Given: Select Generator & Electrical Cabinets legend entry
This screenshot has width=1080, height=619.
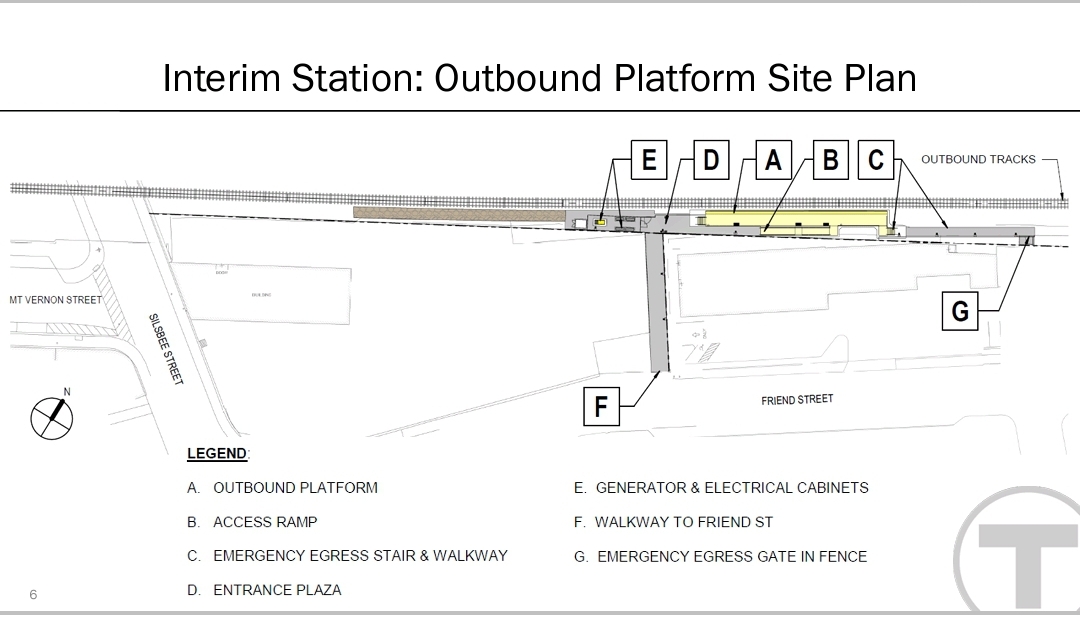Looking at the screenshot, I should [721, 488].
